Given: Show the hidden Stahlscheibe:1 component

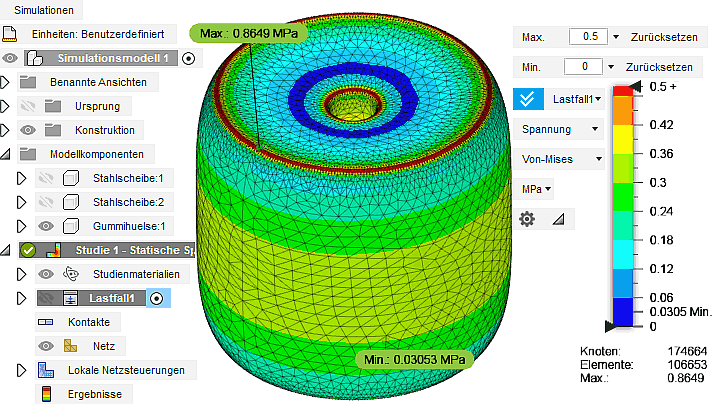Looking at the screenshot, I should 45,178.
